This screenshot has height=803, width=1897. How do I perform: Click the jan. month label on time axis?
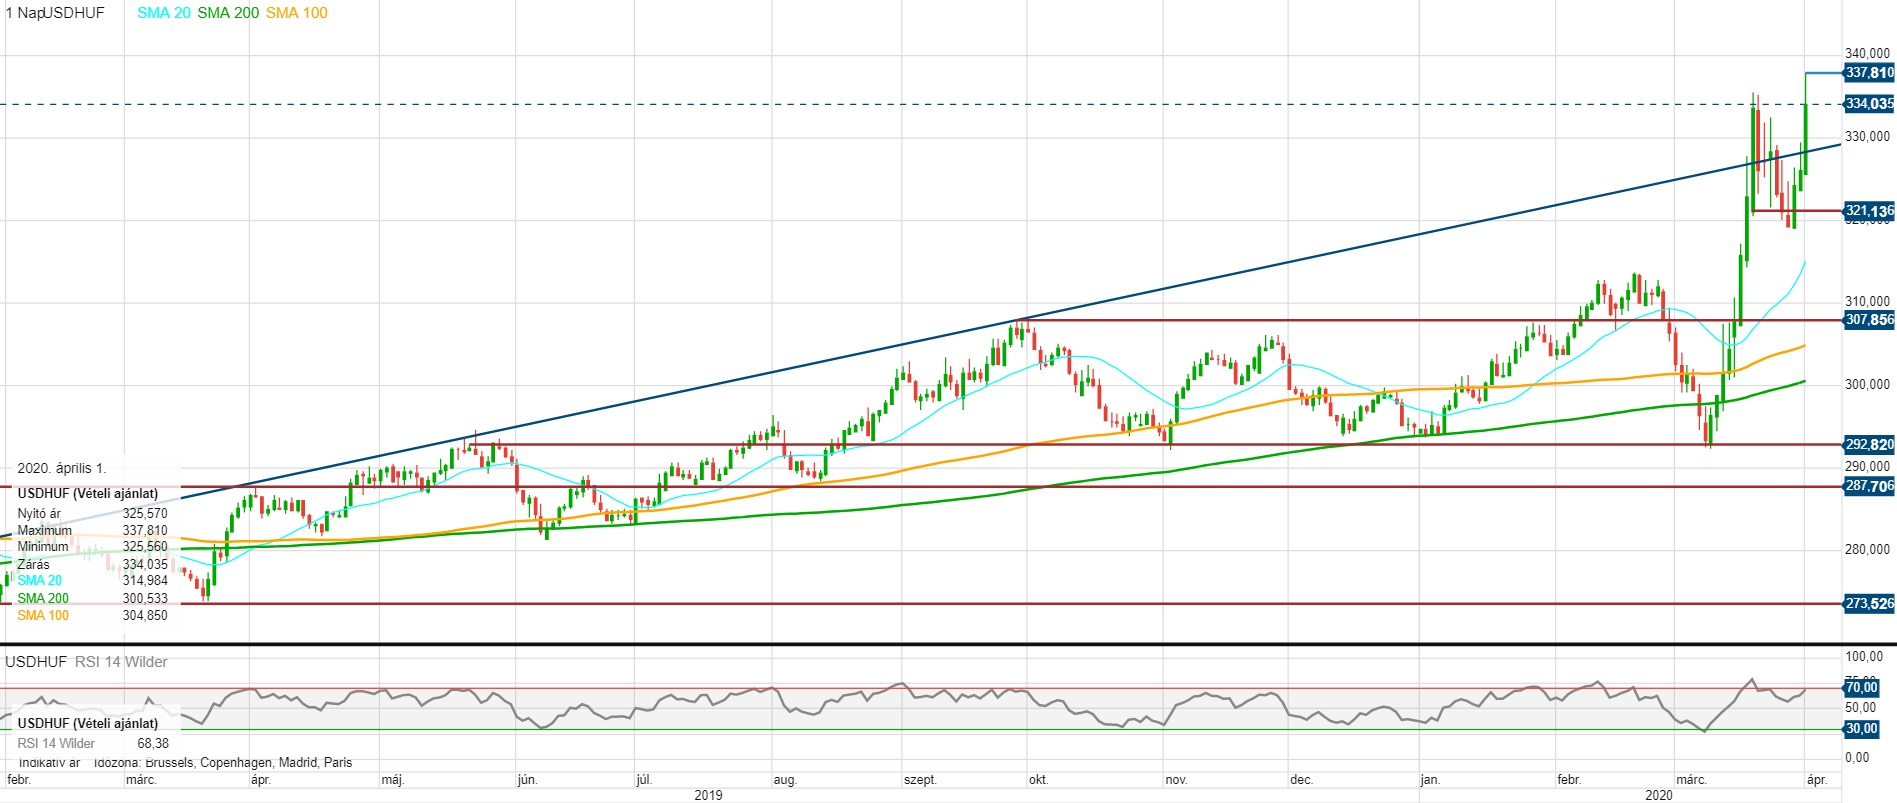point(1430,780)
